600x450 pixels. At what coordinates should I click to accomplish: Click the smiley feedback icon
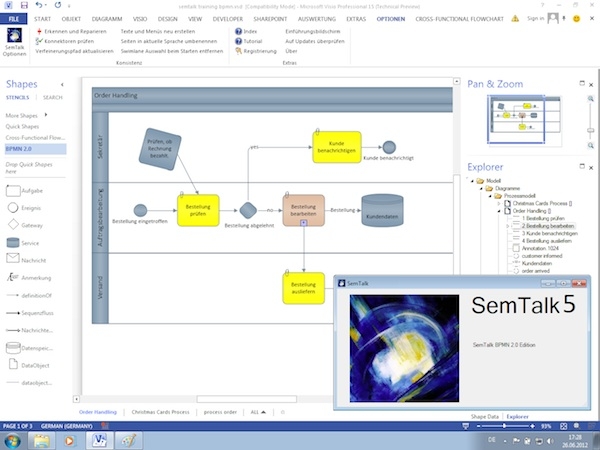tap(576, 18)
